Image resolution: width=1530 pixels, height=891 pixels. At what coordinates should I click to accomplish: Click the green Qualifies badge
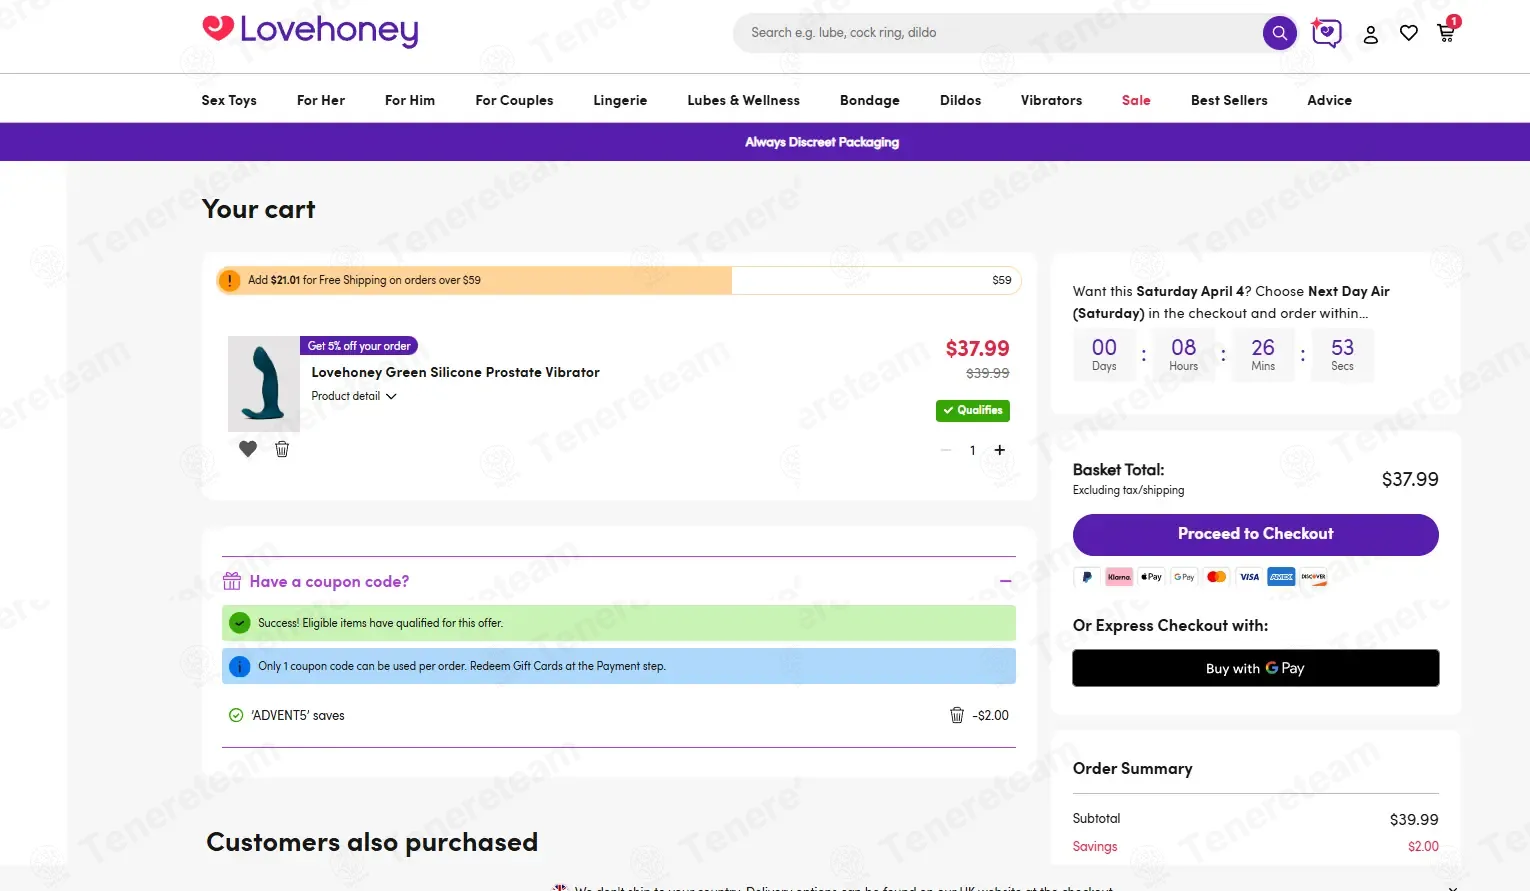[x=973, y=410]
